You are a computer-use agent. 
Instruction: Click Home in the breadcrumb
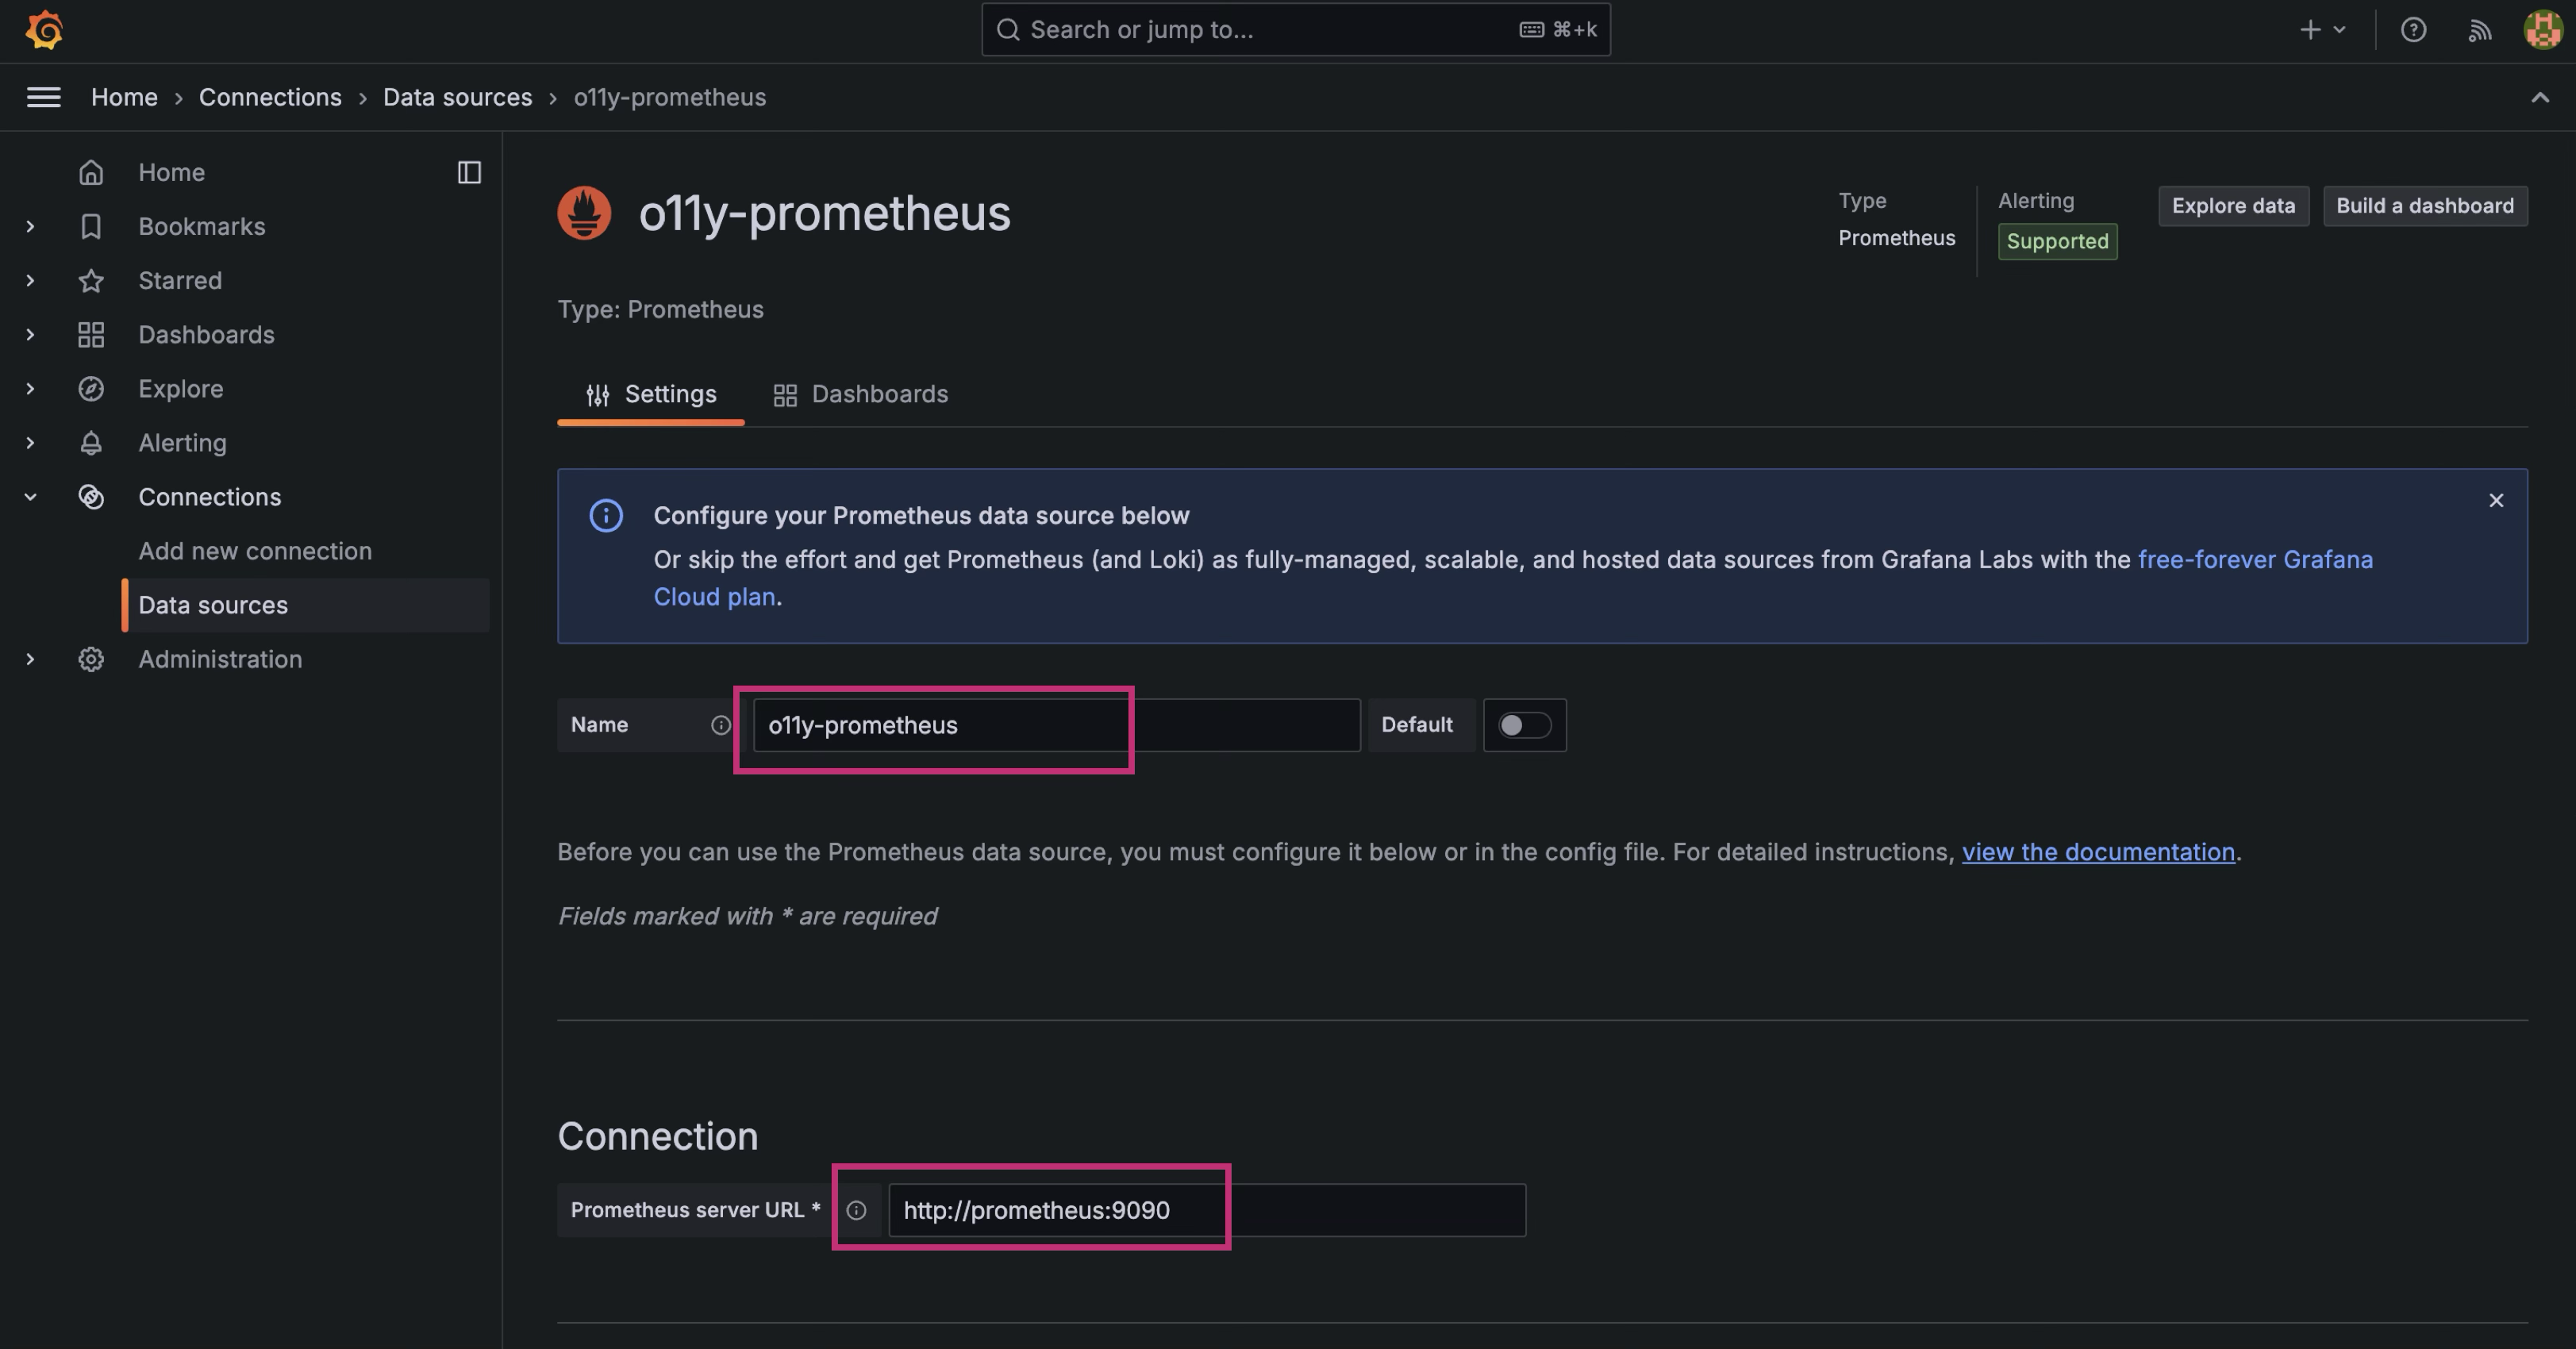[124, 97]
